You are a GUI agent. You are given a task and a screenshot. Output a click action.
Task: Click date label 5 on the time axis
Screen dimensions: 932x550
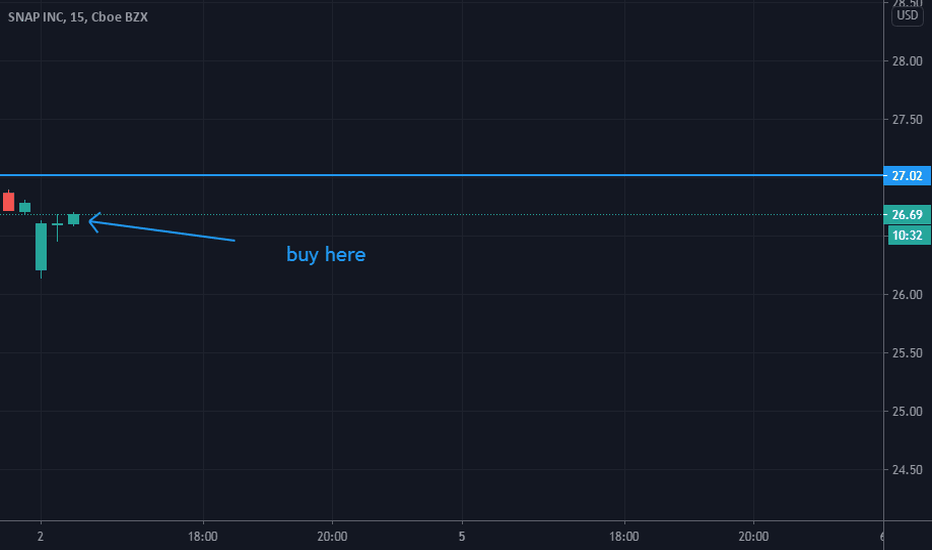[462, 536]
